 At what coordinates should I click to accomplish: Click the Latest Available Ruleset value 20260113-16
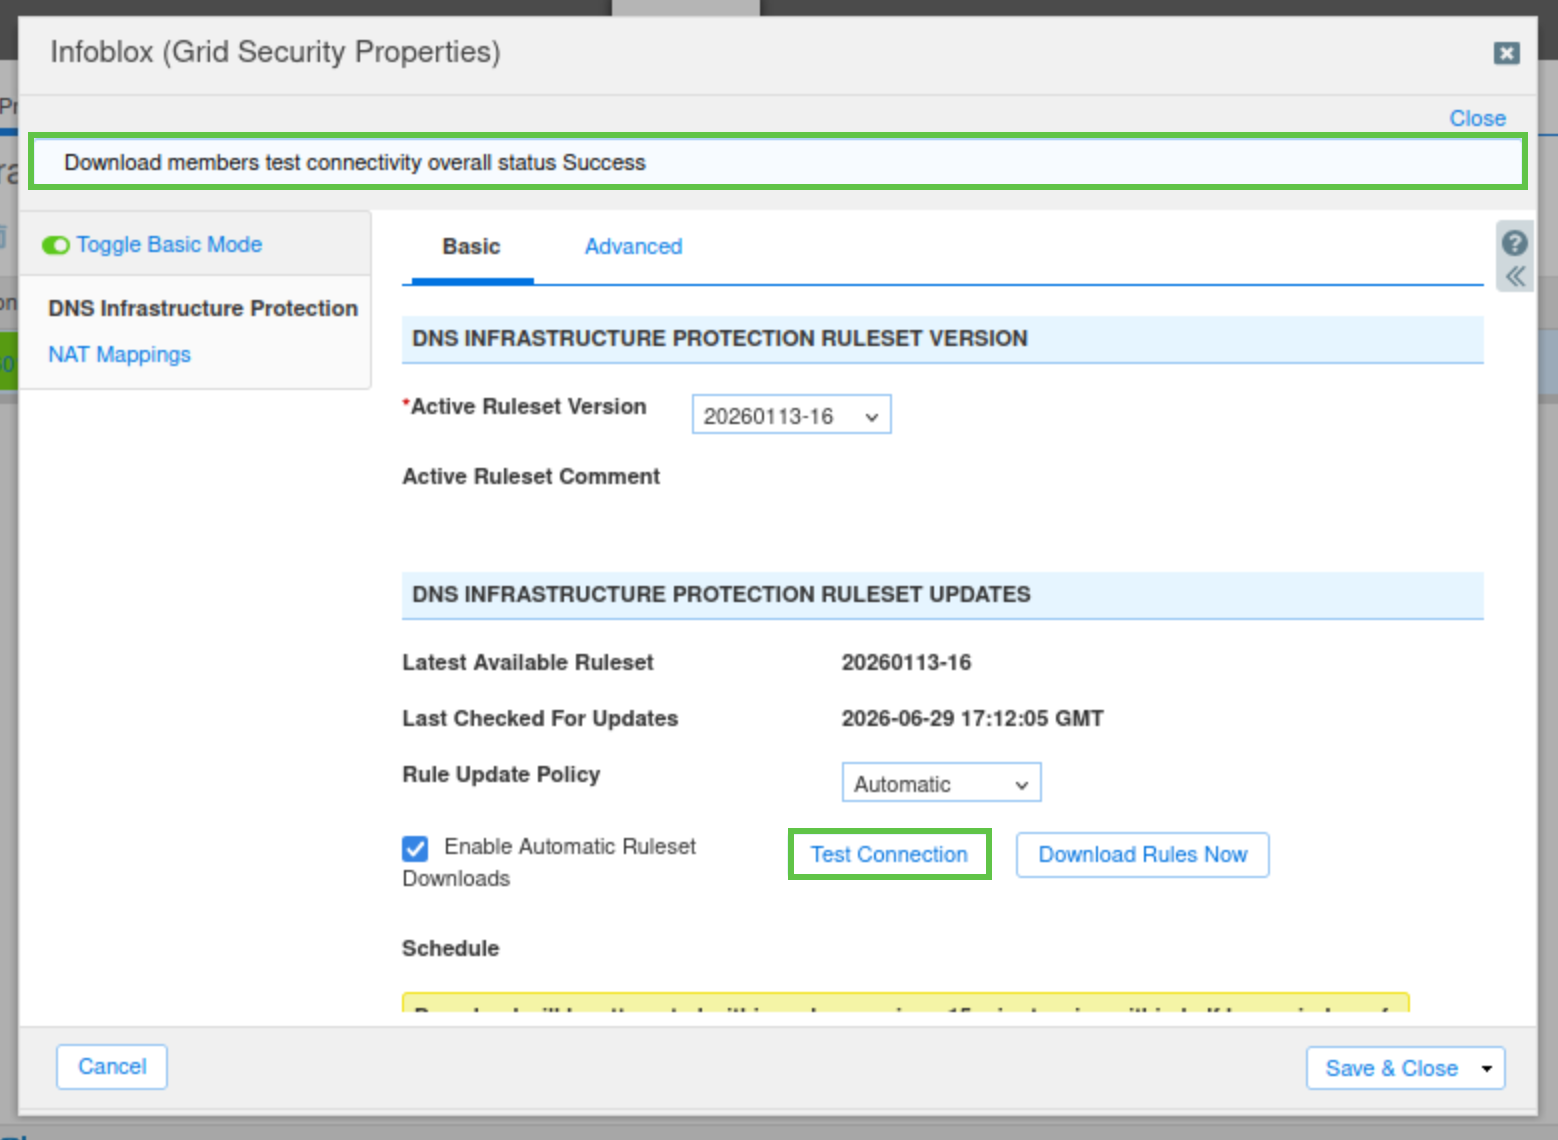(x=906, y=663)
